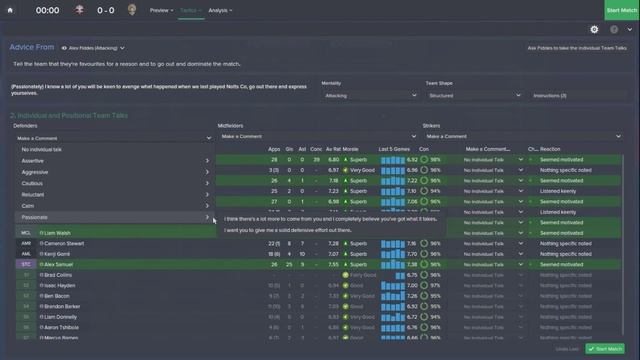Viewport: 640px width, 360px height.
Task: Open the Team Shape Structured dropdown
Action: tap(474, 96)
